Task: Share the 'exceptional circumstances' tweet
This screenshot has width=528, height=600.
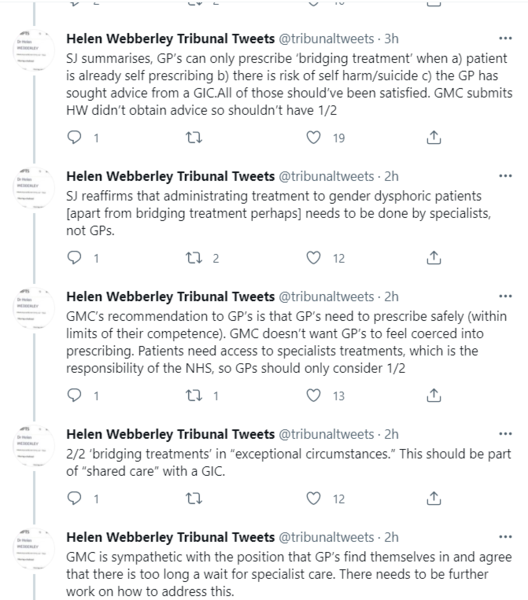Action: (433, 499)
